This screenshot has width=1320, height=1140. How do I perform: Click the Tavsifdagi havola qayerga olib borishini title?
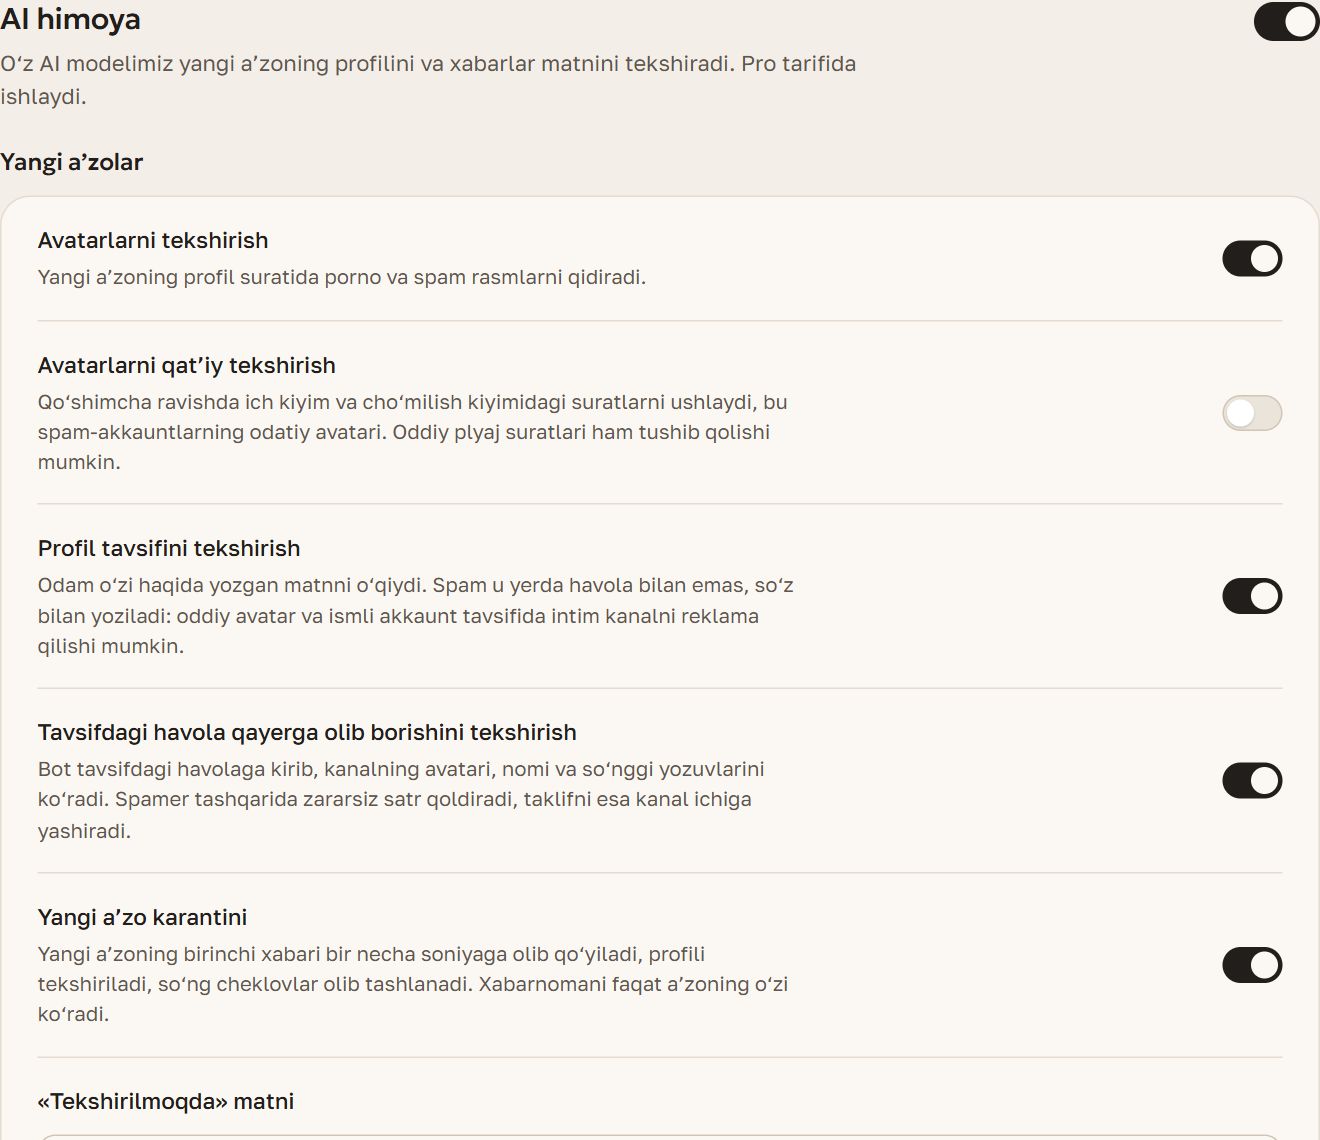(x=307, y=732)
